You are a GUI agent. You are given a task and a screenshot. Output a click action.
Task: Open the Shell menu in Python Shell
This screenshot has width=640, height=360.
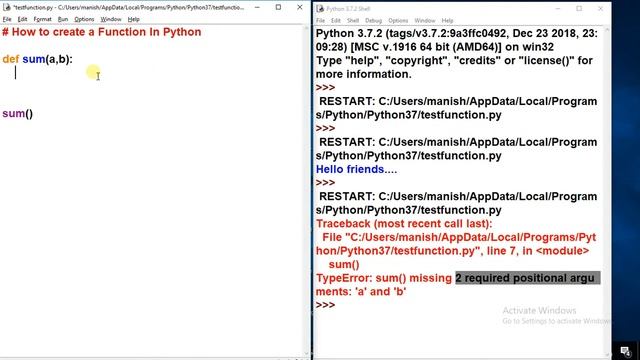point(353,20)
